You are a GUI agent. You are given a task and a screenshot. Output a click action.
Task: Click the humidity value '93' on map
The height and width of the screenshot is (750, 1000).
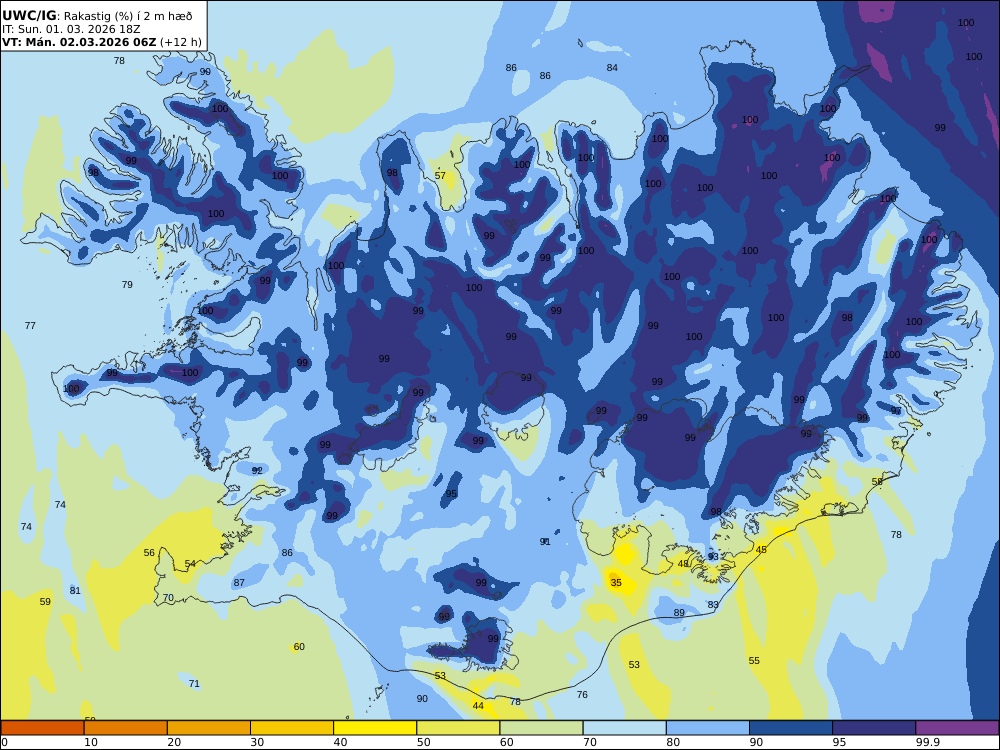[x=713, y=557]
